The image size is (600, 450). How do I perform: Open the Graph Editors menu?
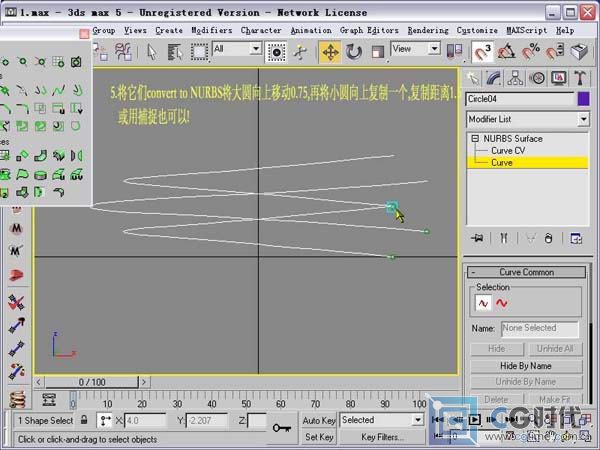pyautogui.click(x=369, y=30)
